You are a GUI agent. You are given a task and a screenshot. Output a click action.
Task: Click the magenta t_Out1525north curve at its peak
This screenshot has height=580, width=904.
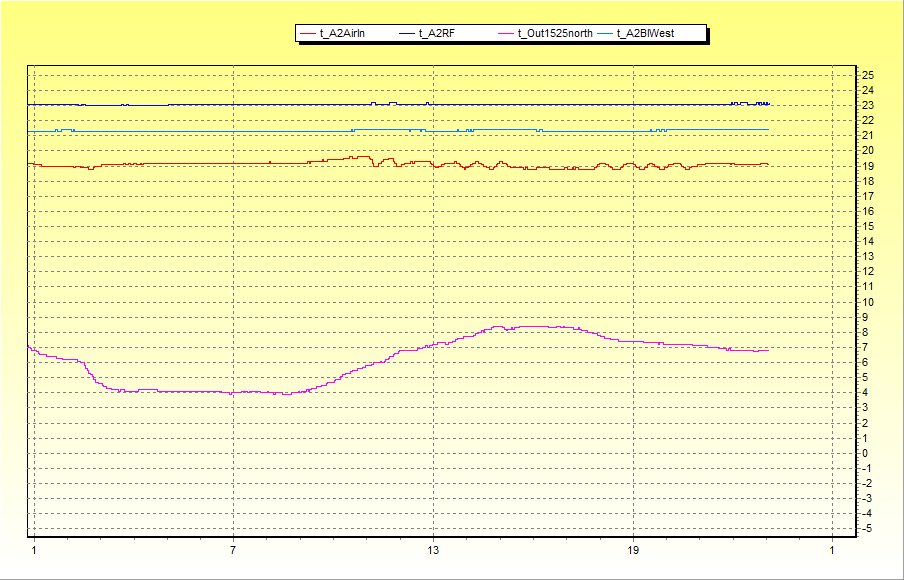click(x=530, y=326)
